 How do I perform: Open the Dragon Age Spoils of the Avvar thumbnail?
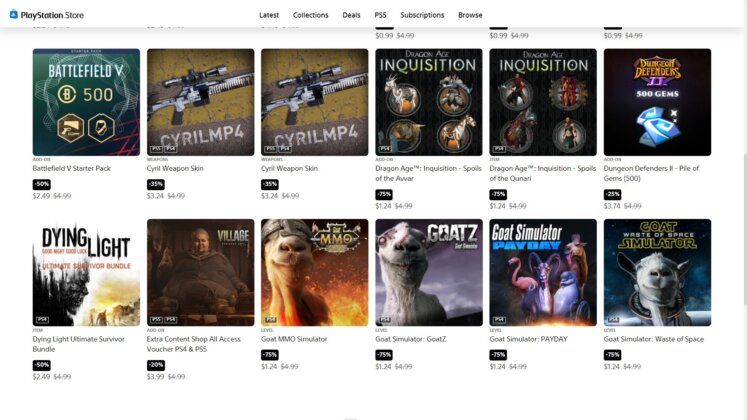pyautogui.click(x=429, y=102)
